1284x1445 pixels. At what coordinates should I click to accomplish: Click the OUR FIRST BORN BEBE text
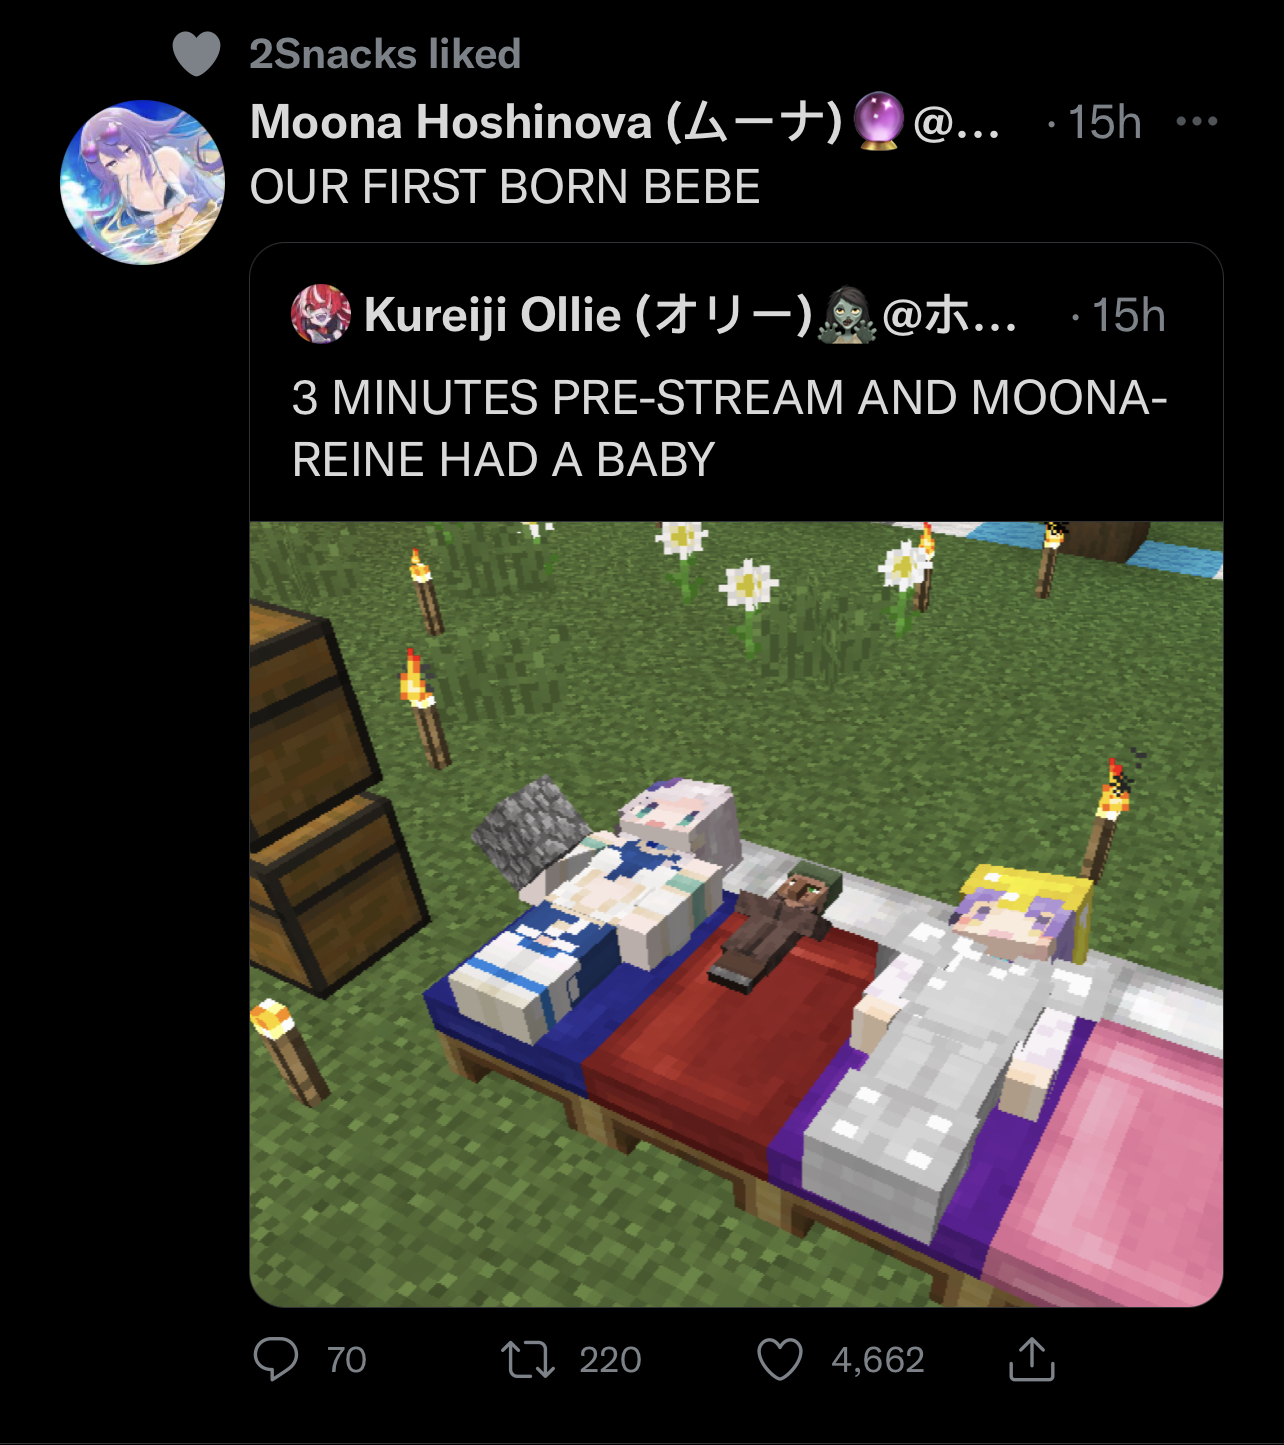tap(505, 186)
